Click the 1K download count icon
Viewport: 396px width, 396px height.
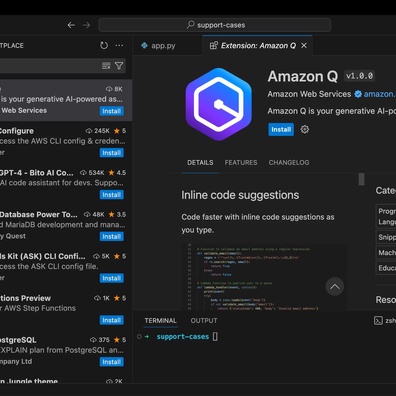97,298
